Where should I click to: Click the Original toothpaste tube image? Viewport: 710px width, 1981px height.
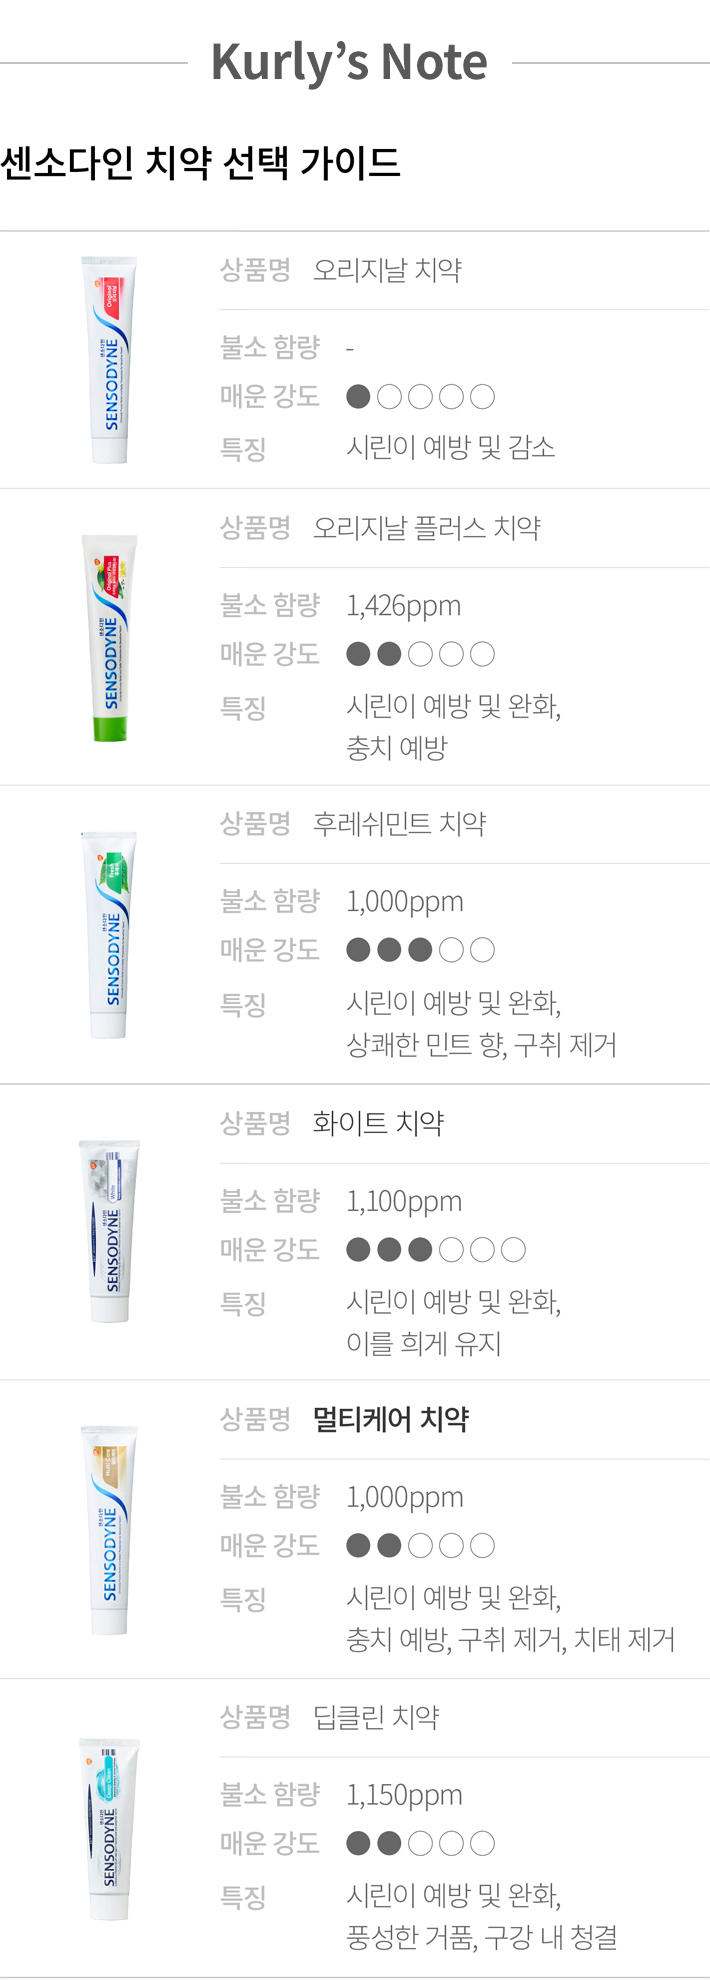point(109,360)
